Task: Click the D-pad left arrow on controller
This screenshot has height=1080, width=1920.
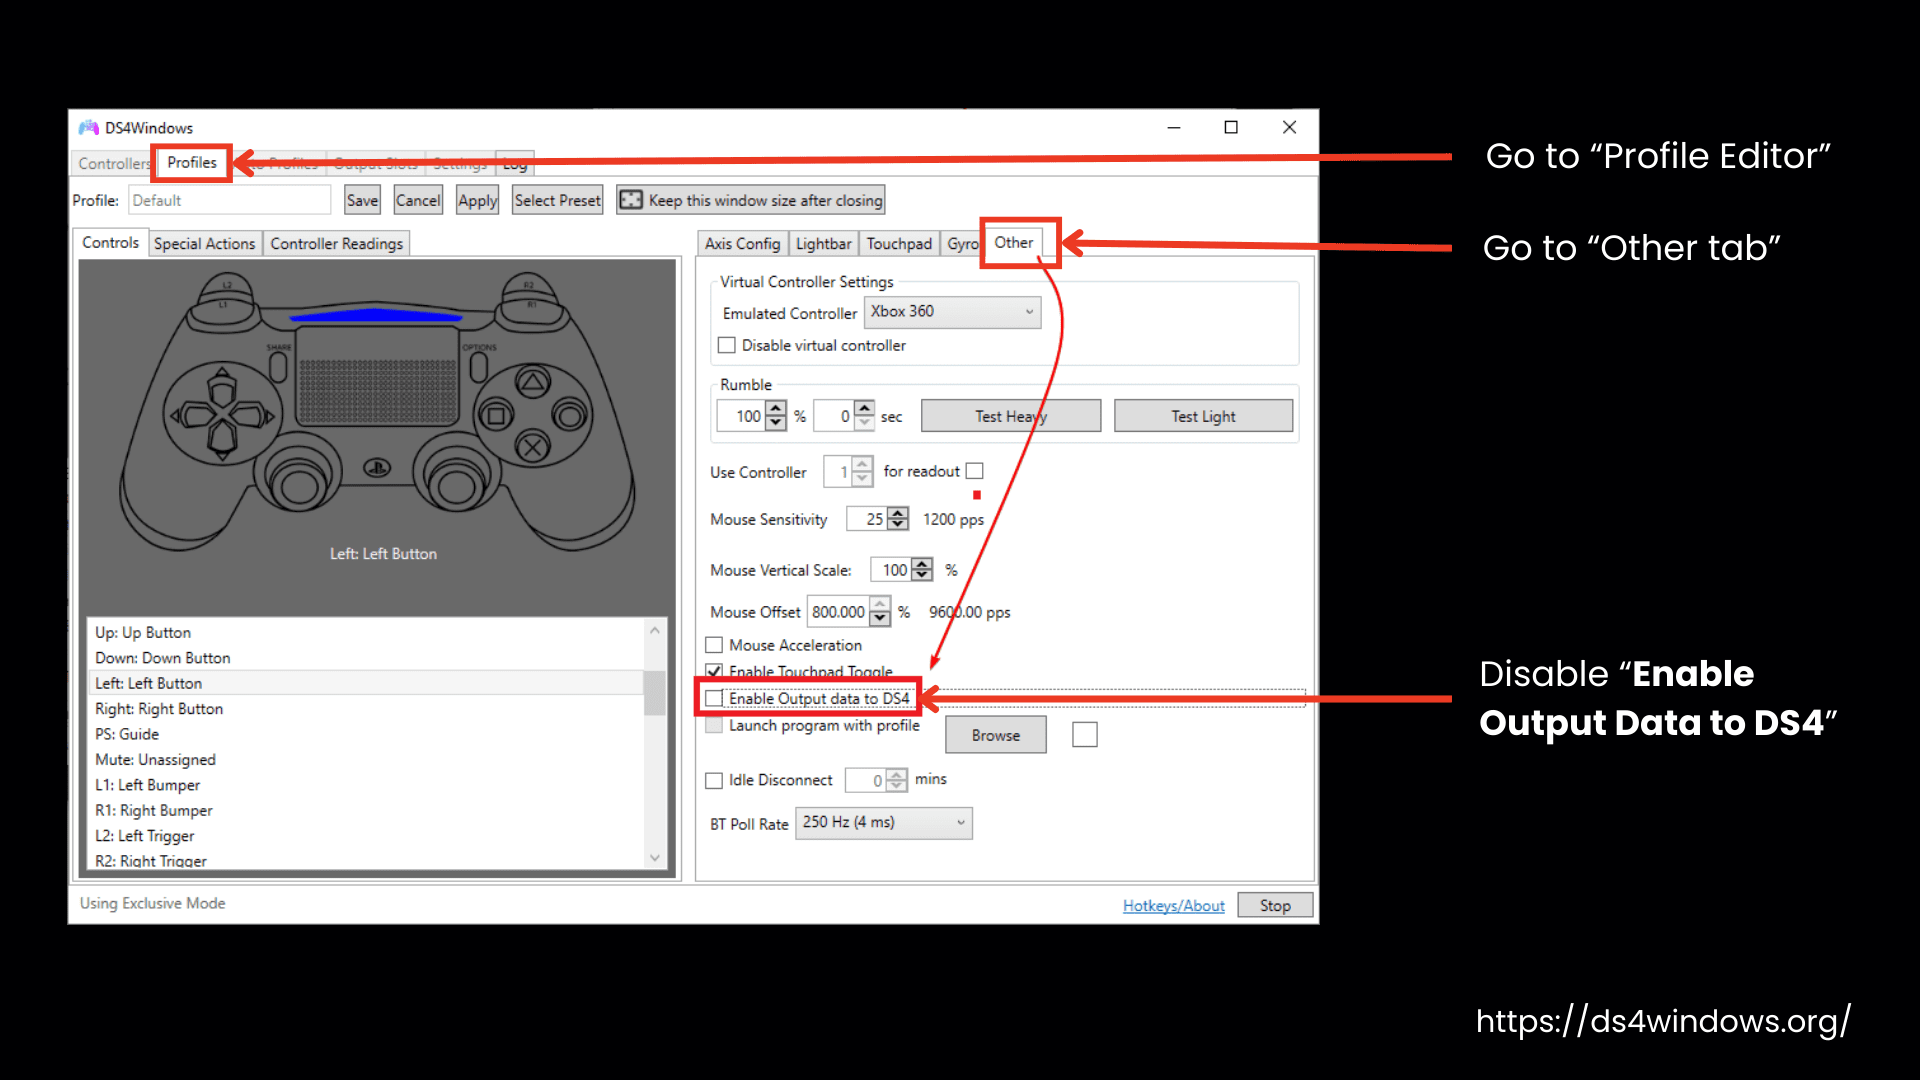Action: pos(190,415)
